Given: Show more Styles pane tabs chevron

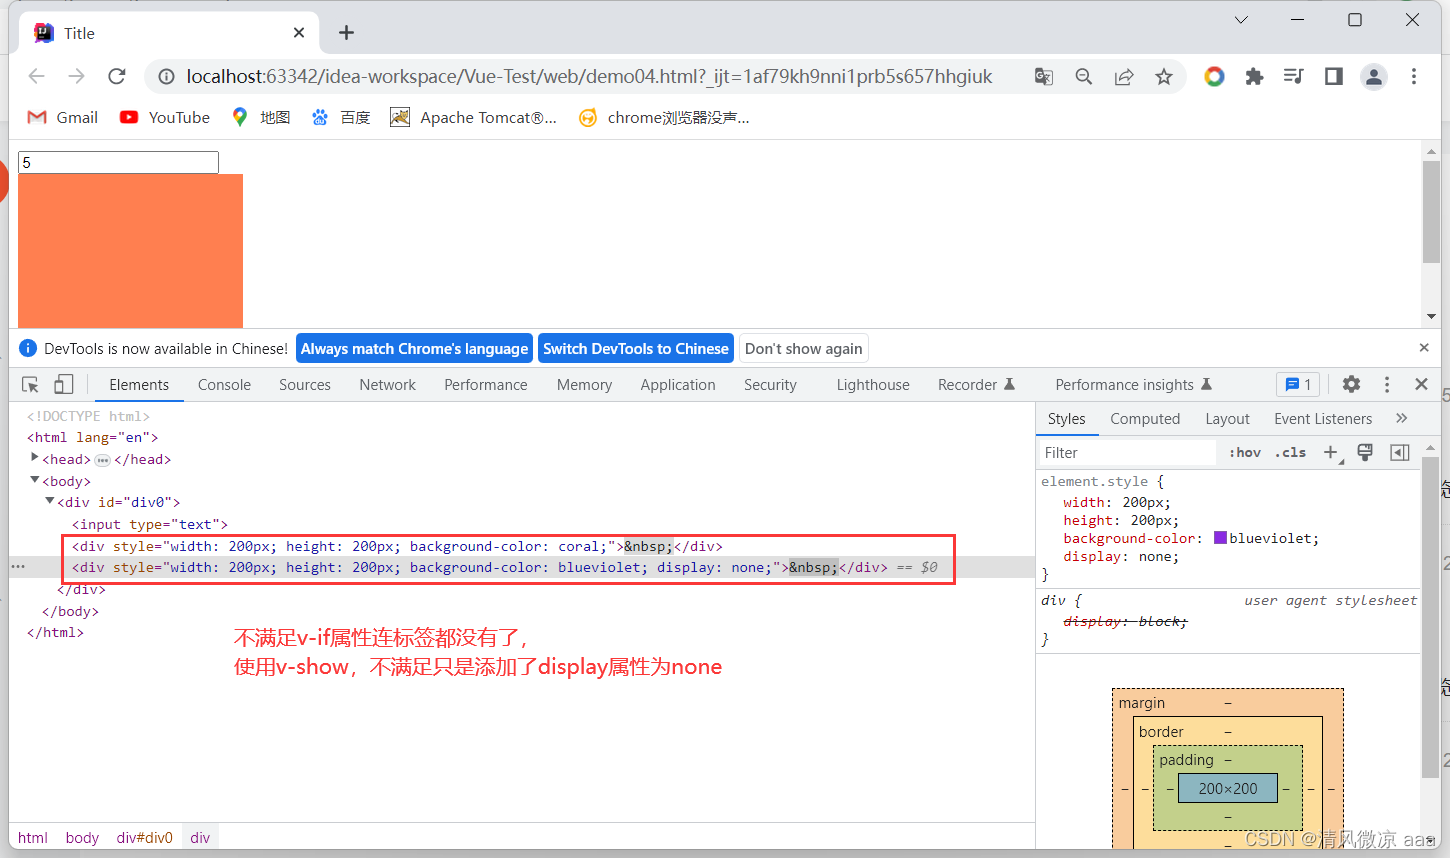Looking at the screenshot, I should pyautogui.click(x=1401, y=418).
